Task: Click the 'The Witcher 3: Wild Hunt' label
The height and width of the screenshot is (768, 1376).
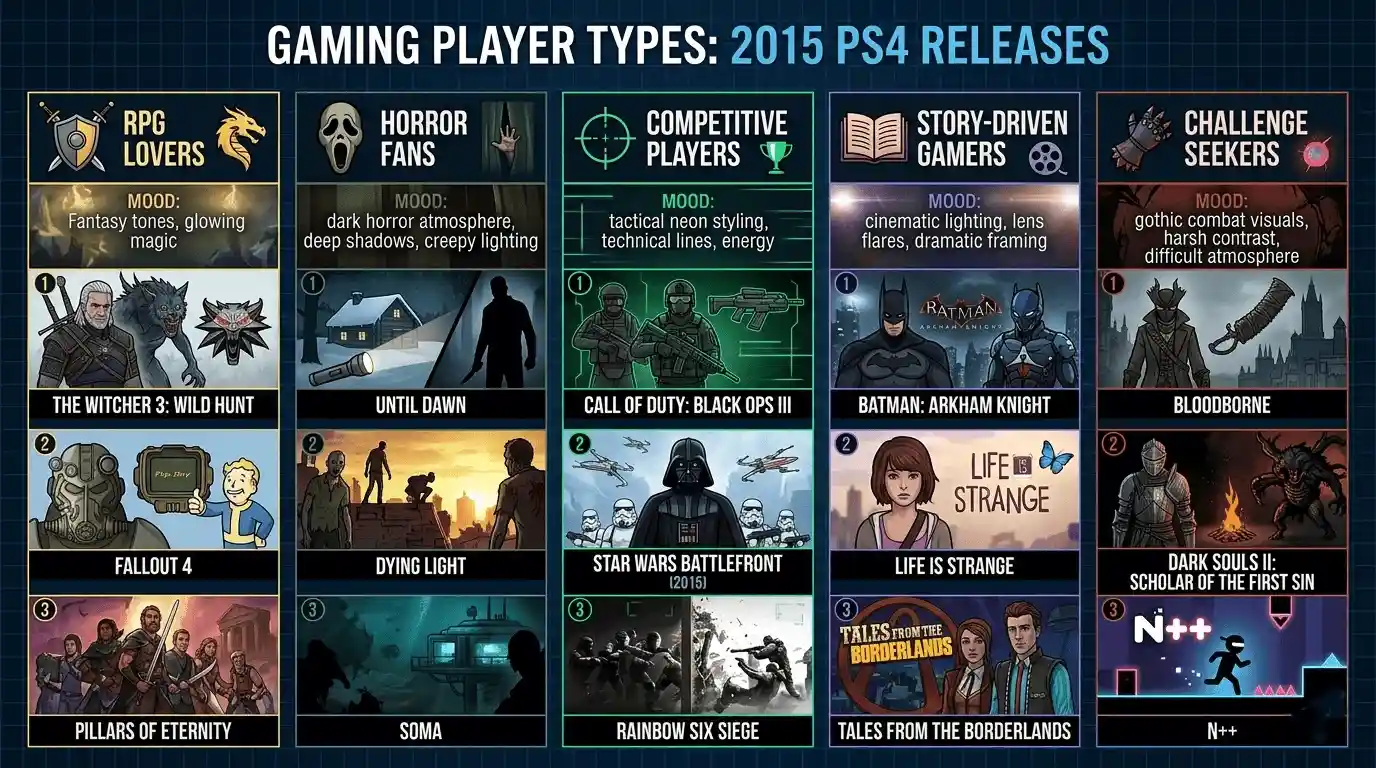Action: (x=153, y=405)
